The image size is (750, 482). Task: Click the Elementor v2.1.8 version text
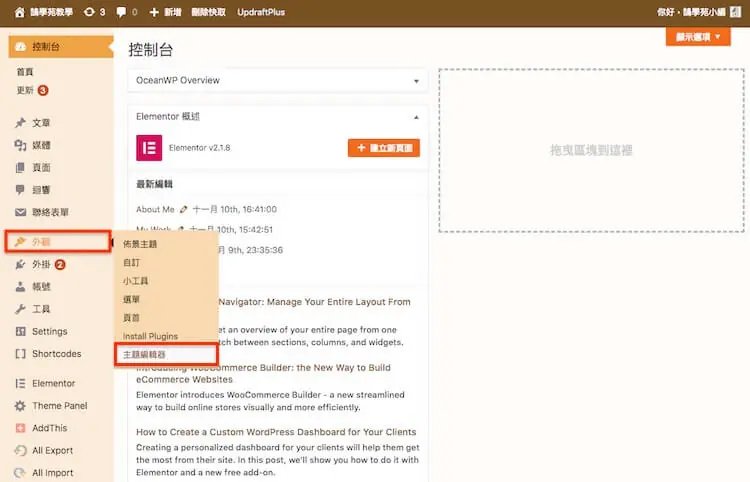199,148
